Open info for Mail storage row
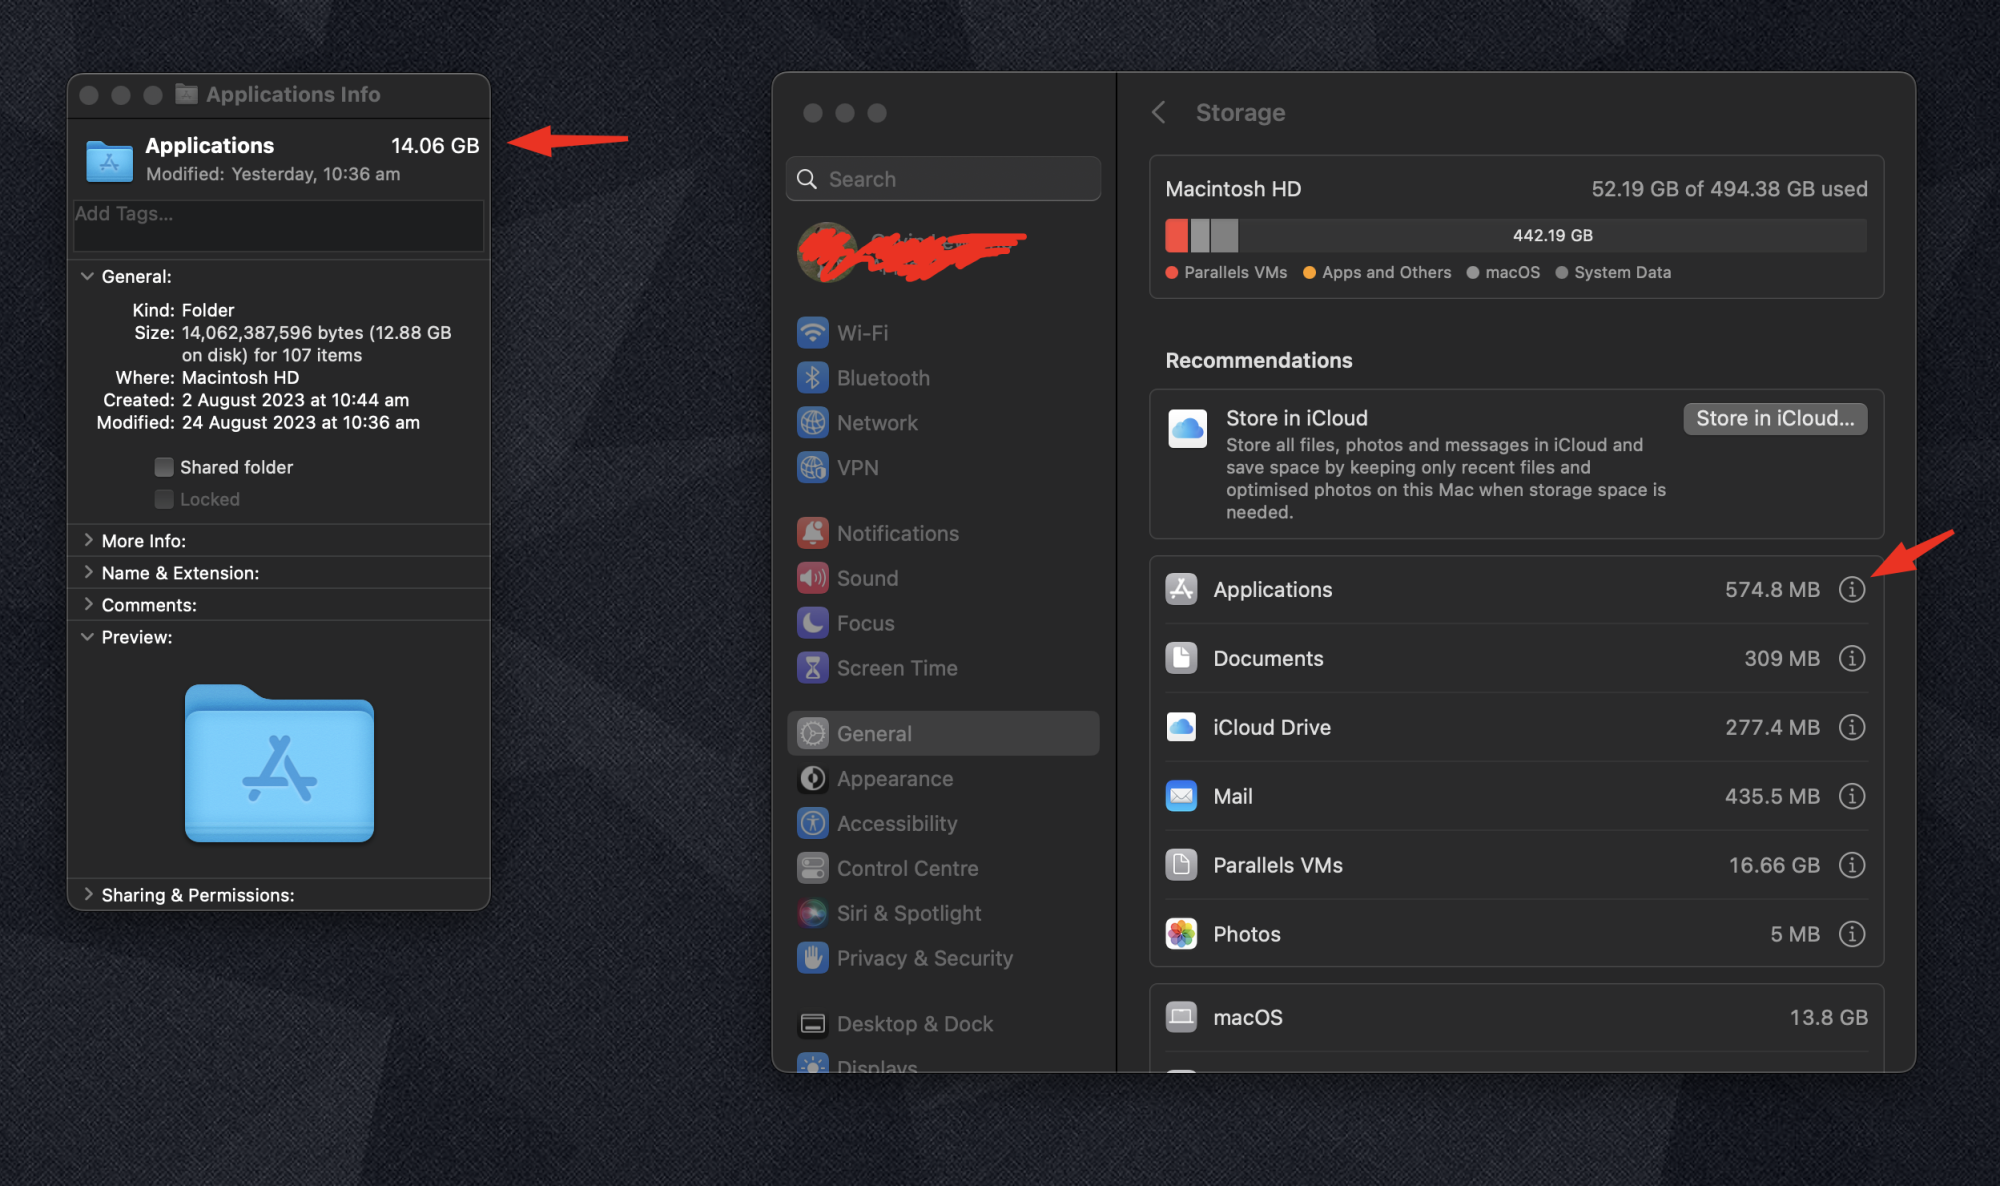The image size is (2000, 1186). tap(1852, 797)
